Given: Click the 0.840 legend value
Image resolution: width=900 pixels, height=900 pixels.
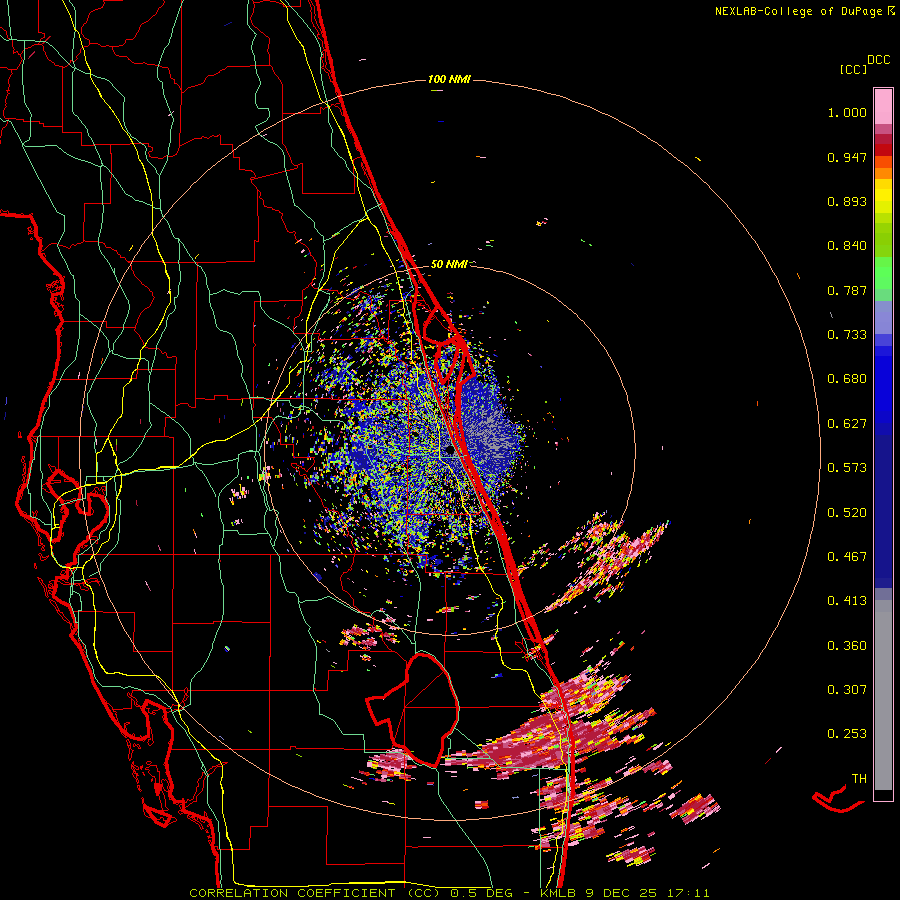Looking at the screenshot, I should (x=847, y=246).
